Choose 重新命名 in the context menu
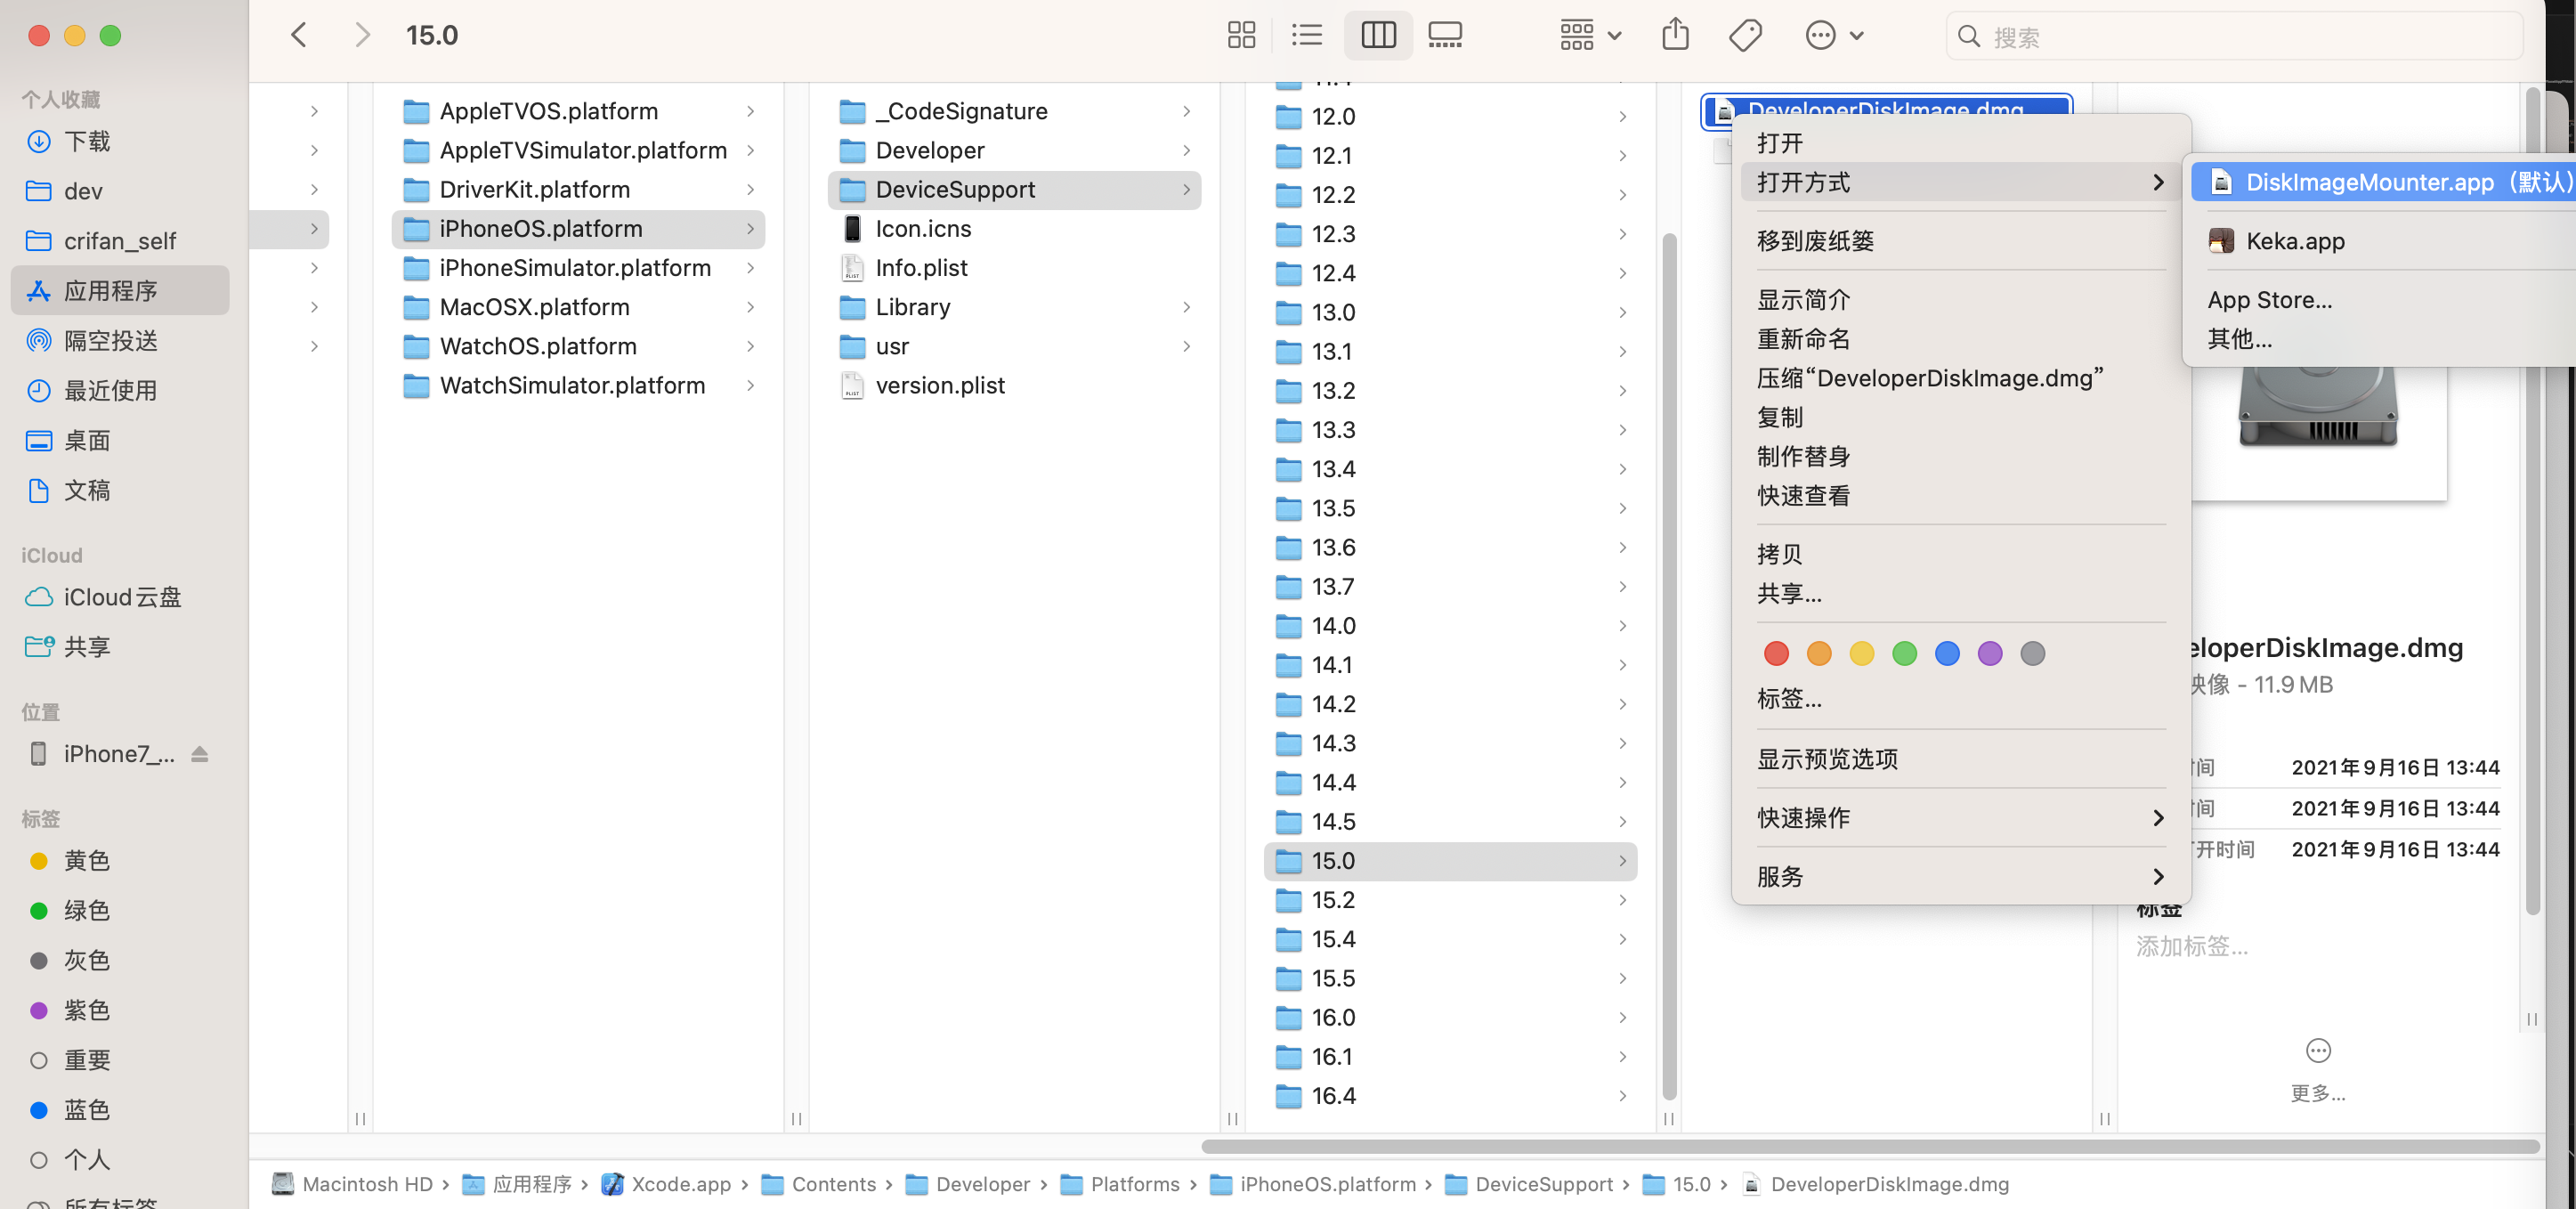The width and height of the screenshot is (2576, 1209). 1960,339
